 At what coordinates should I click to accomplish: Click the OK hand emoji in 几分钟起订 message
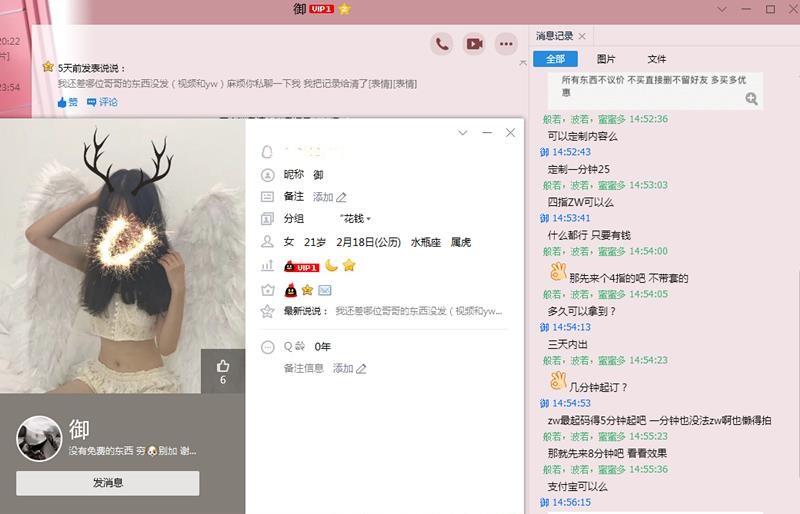coord(558,381)
